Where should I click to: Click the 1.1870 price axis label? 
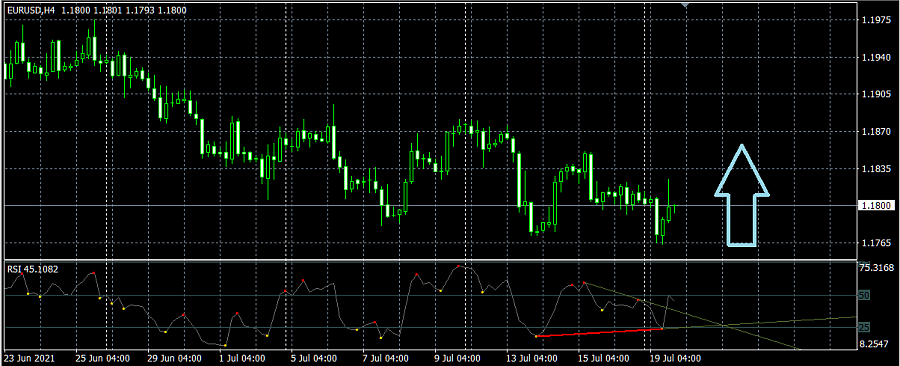875,132
